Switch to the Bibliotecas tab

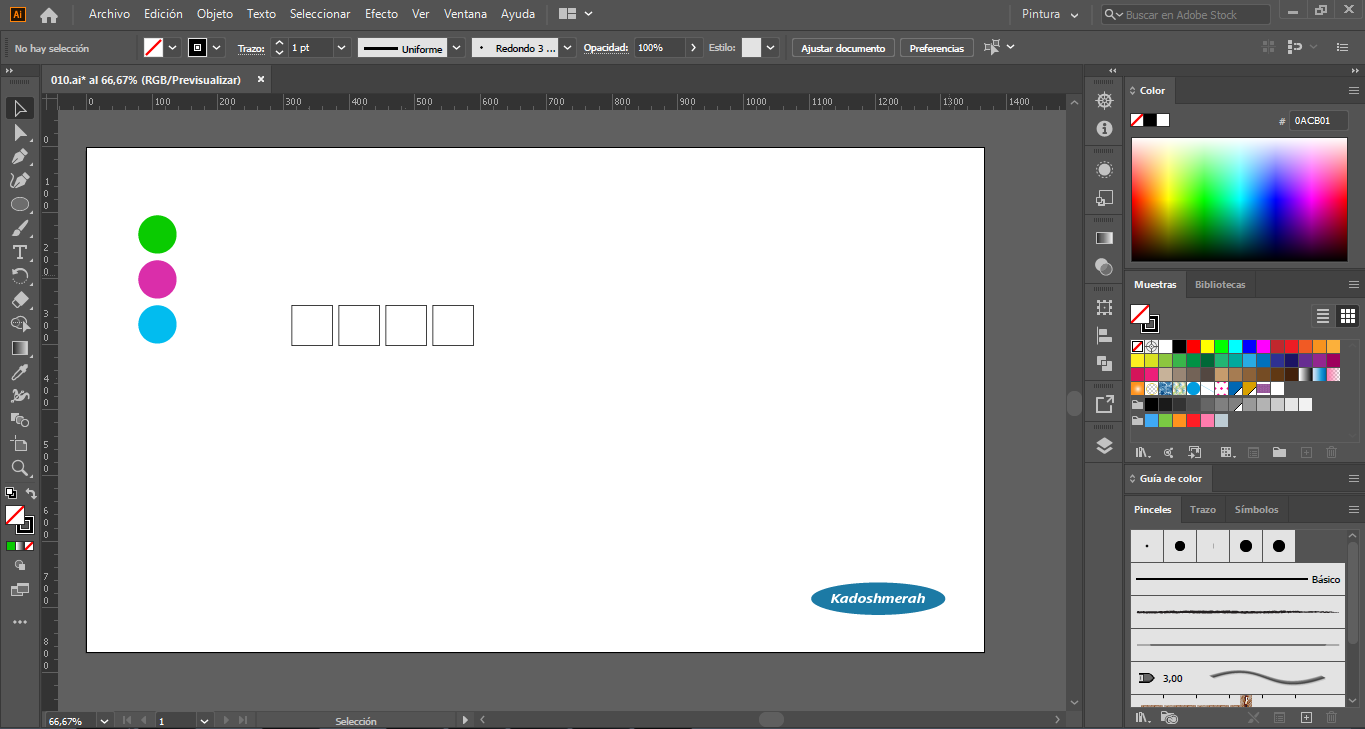pyautogui.click(x=1220, y=285)
